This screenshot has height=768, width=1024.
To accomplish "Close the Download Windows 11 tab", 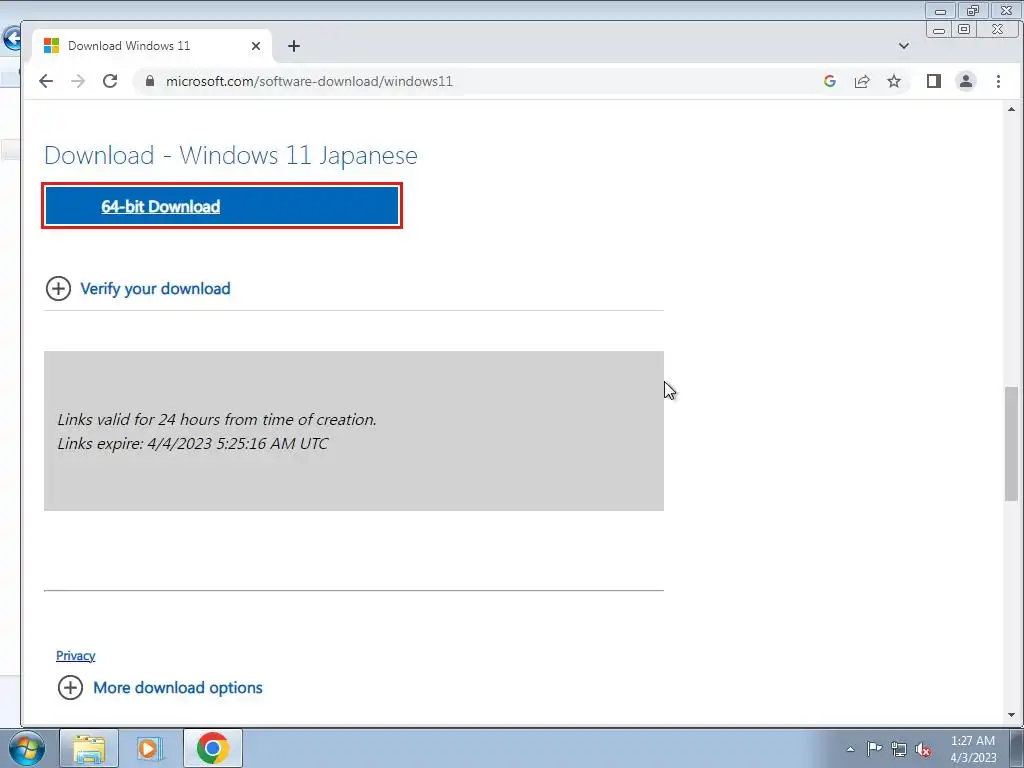I will 256,46.
